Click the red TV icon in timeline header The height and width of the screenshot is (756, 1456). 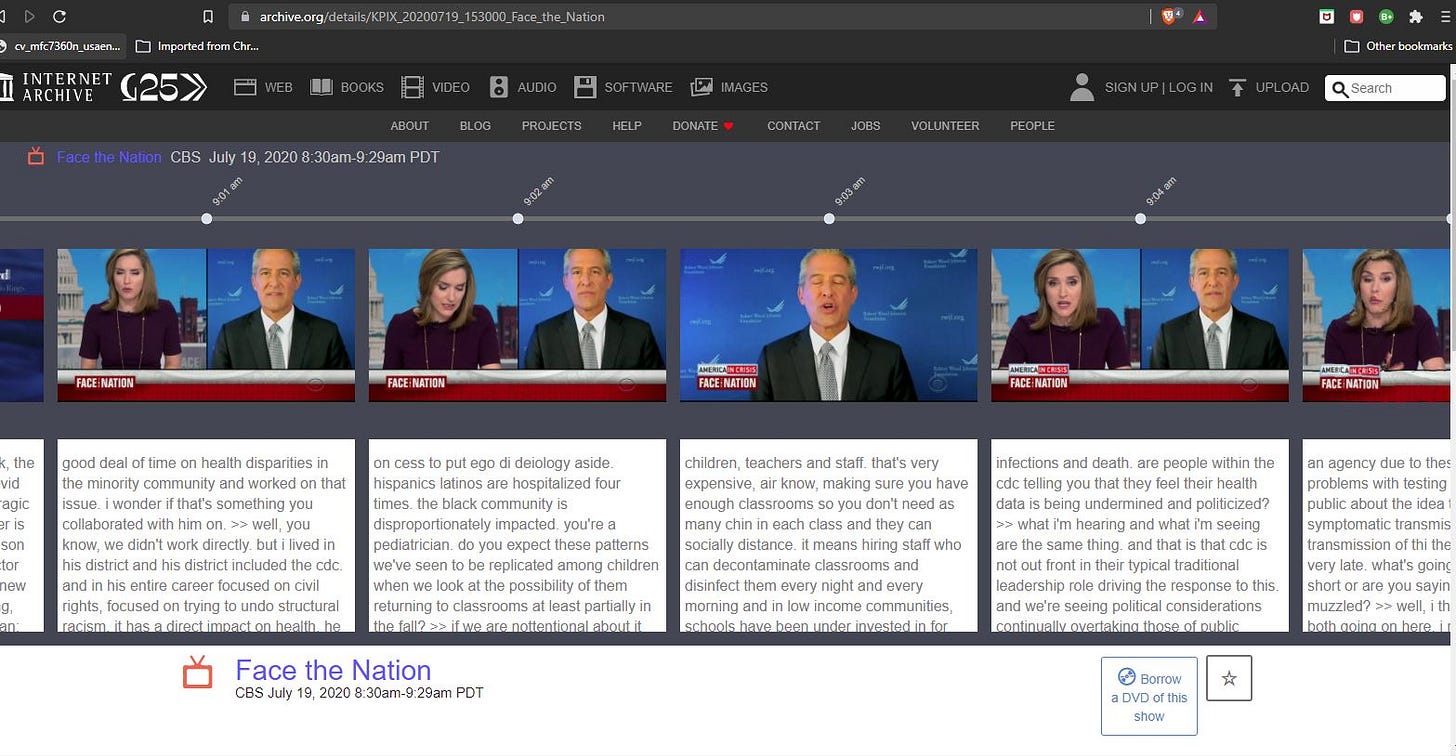[36, 156]
